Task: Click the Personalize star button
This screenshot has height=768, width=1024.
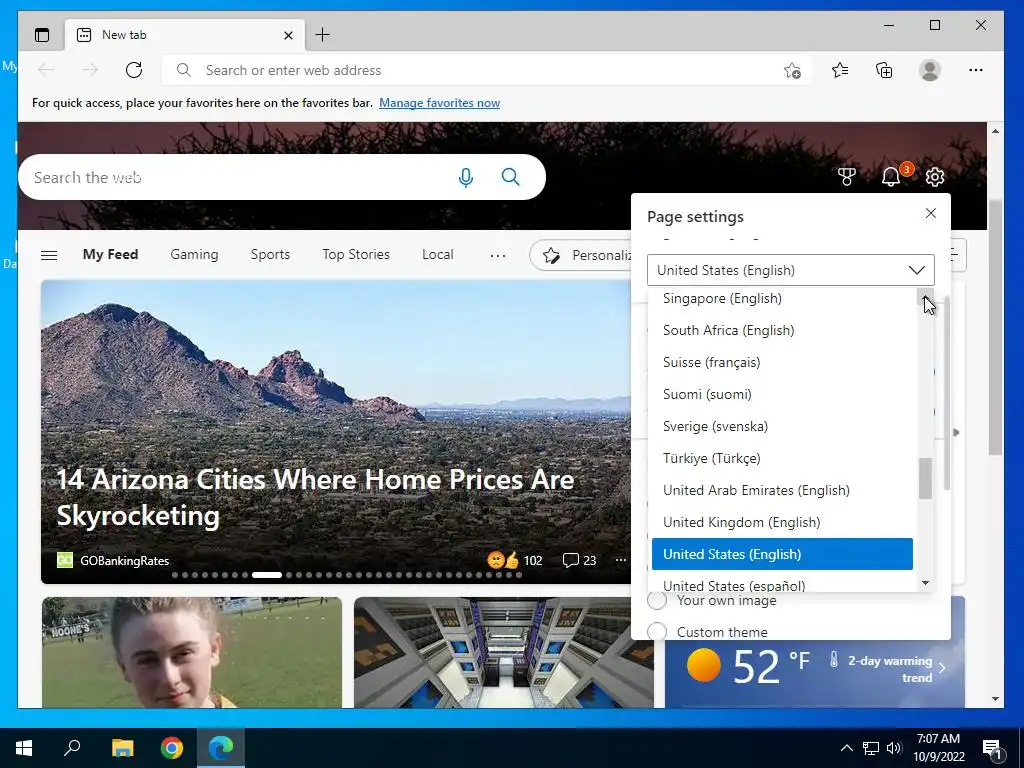Action: 582,255
